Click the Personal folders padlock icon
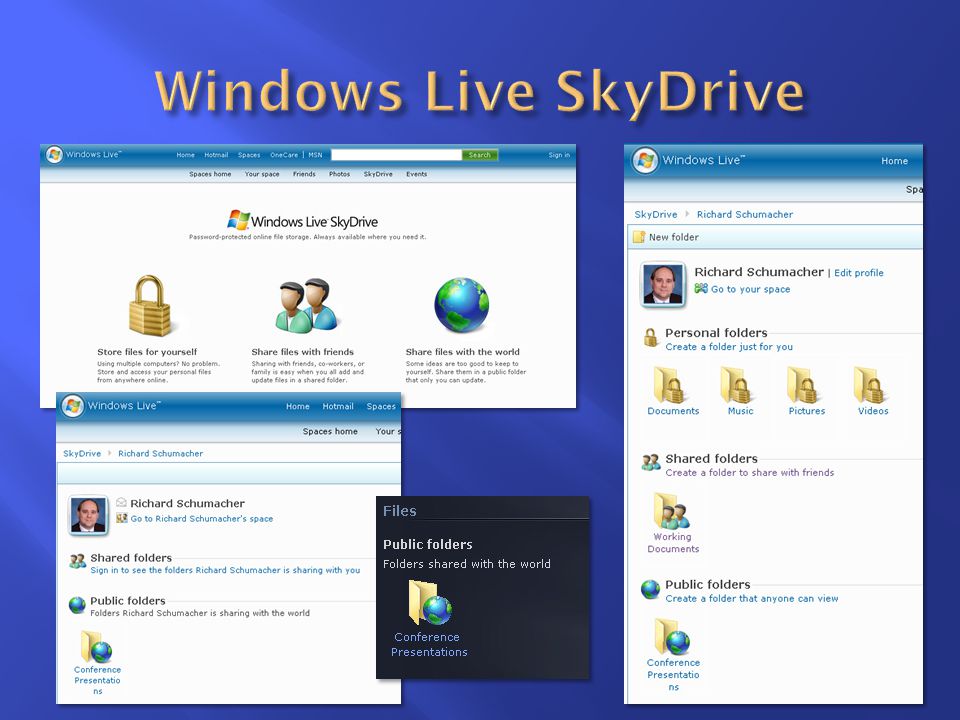Image resolution: width=960 pixels, height=720 pixels. tap(651, 337)
